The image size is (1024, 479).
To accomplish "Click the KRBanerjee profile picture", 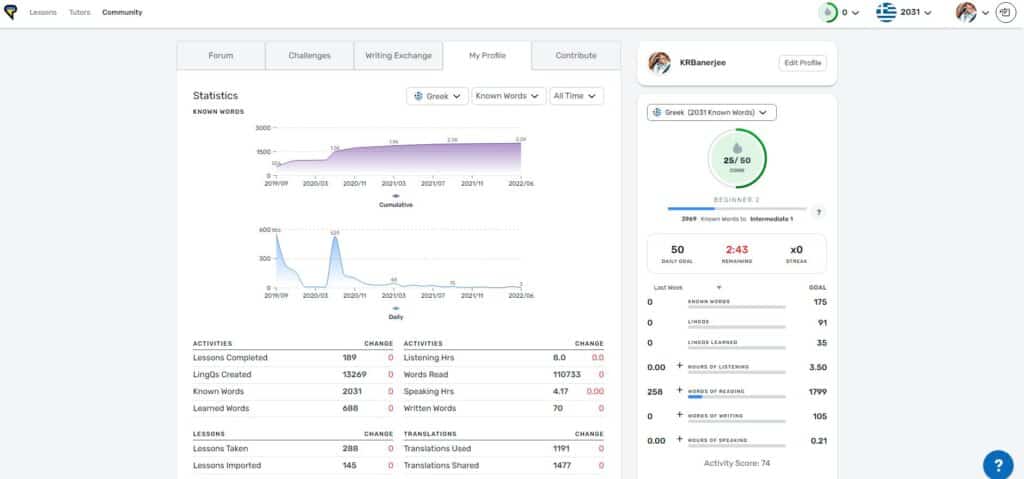I will click(x=659, y=63).
